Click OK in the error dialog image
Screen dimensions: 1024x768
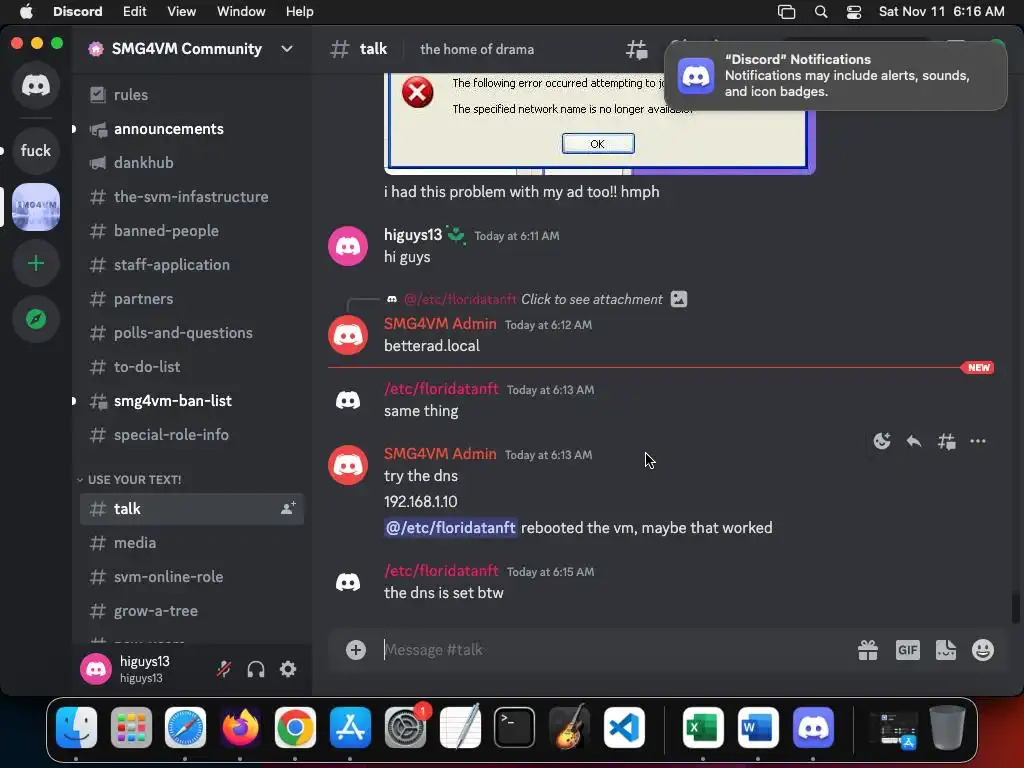pyautogui.click(x=598, y=144)
